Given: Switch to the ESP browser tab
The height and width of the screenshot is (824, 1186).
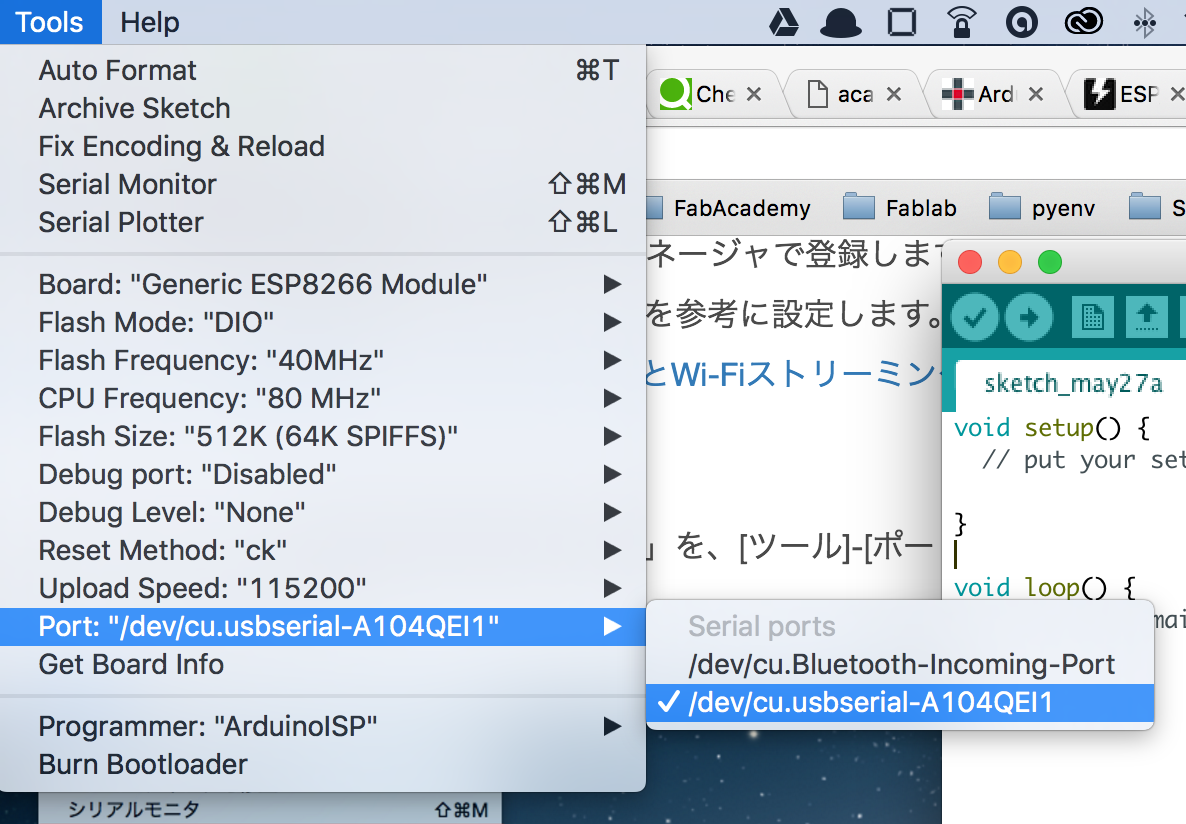Looking at the screenshot, I should click(x=1131, y=94).
